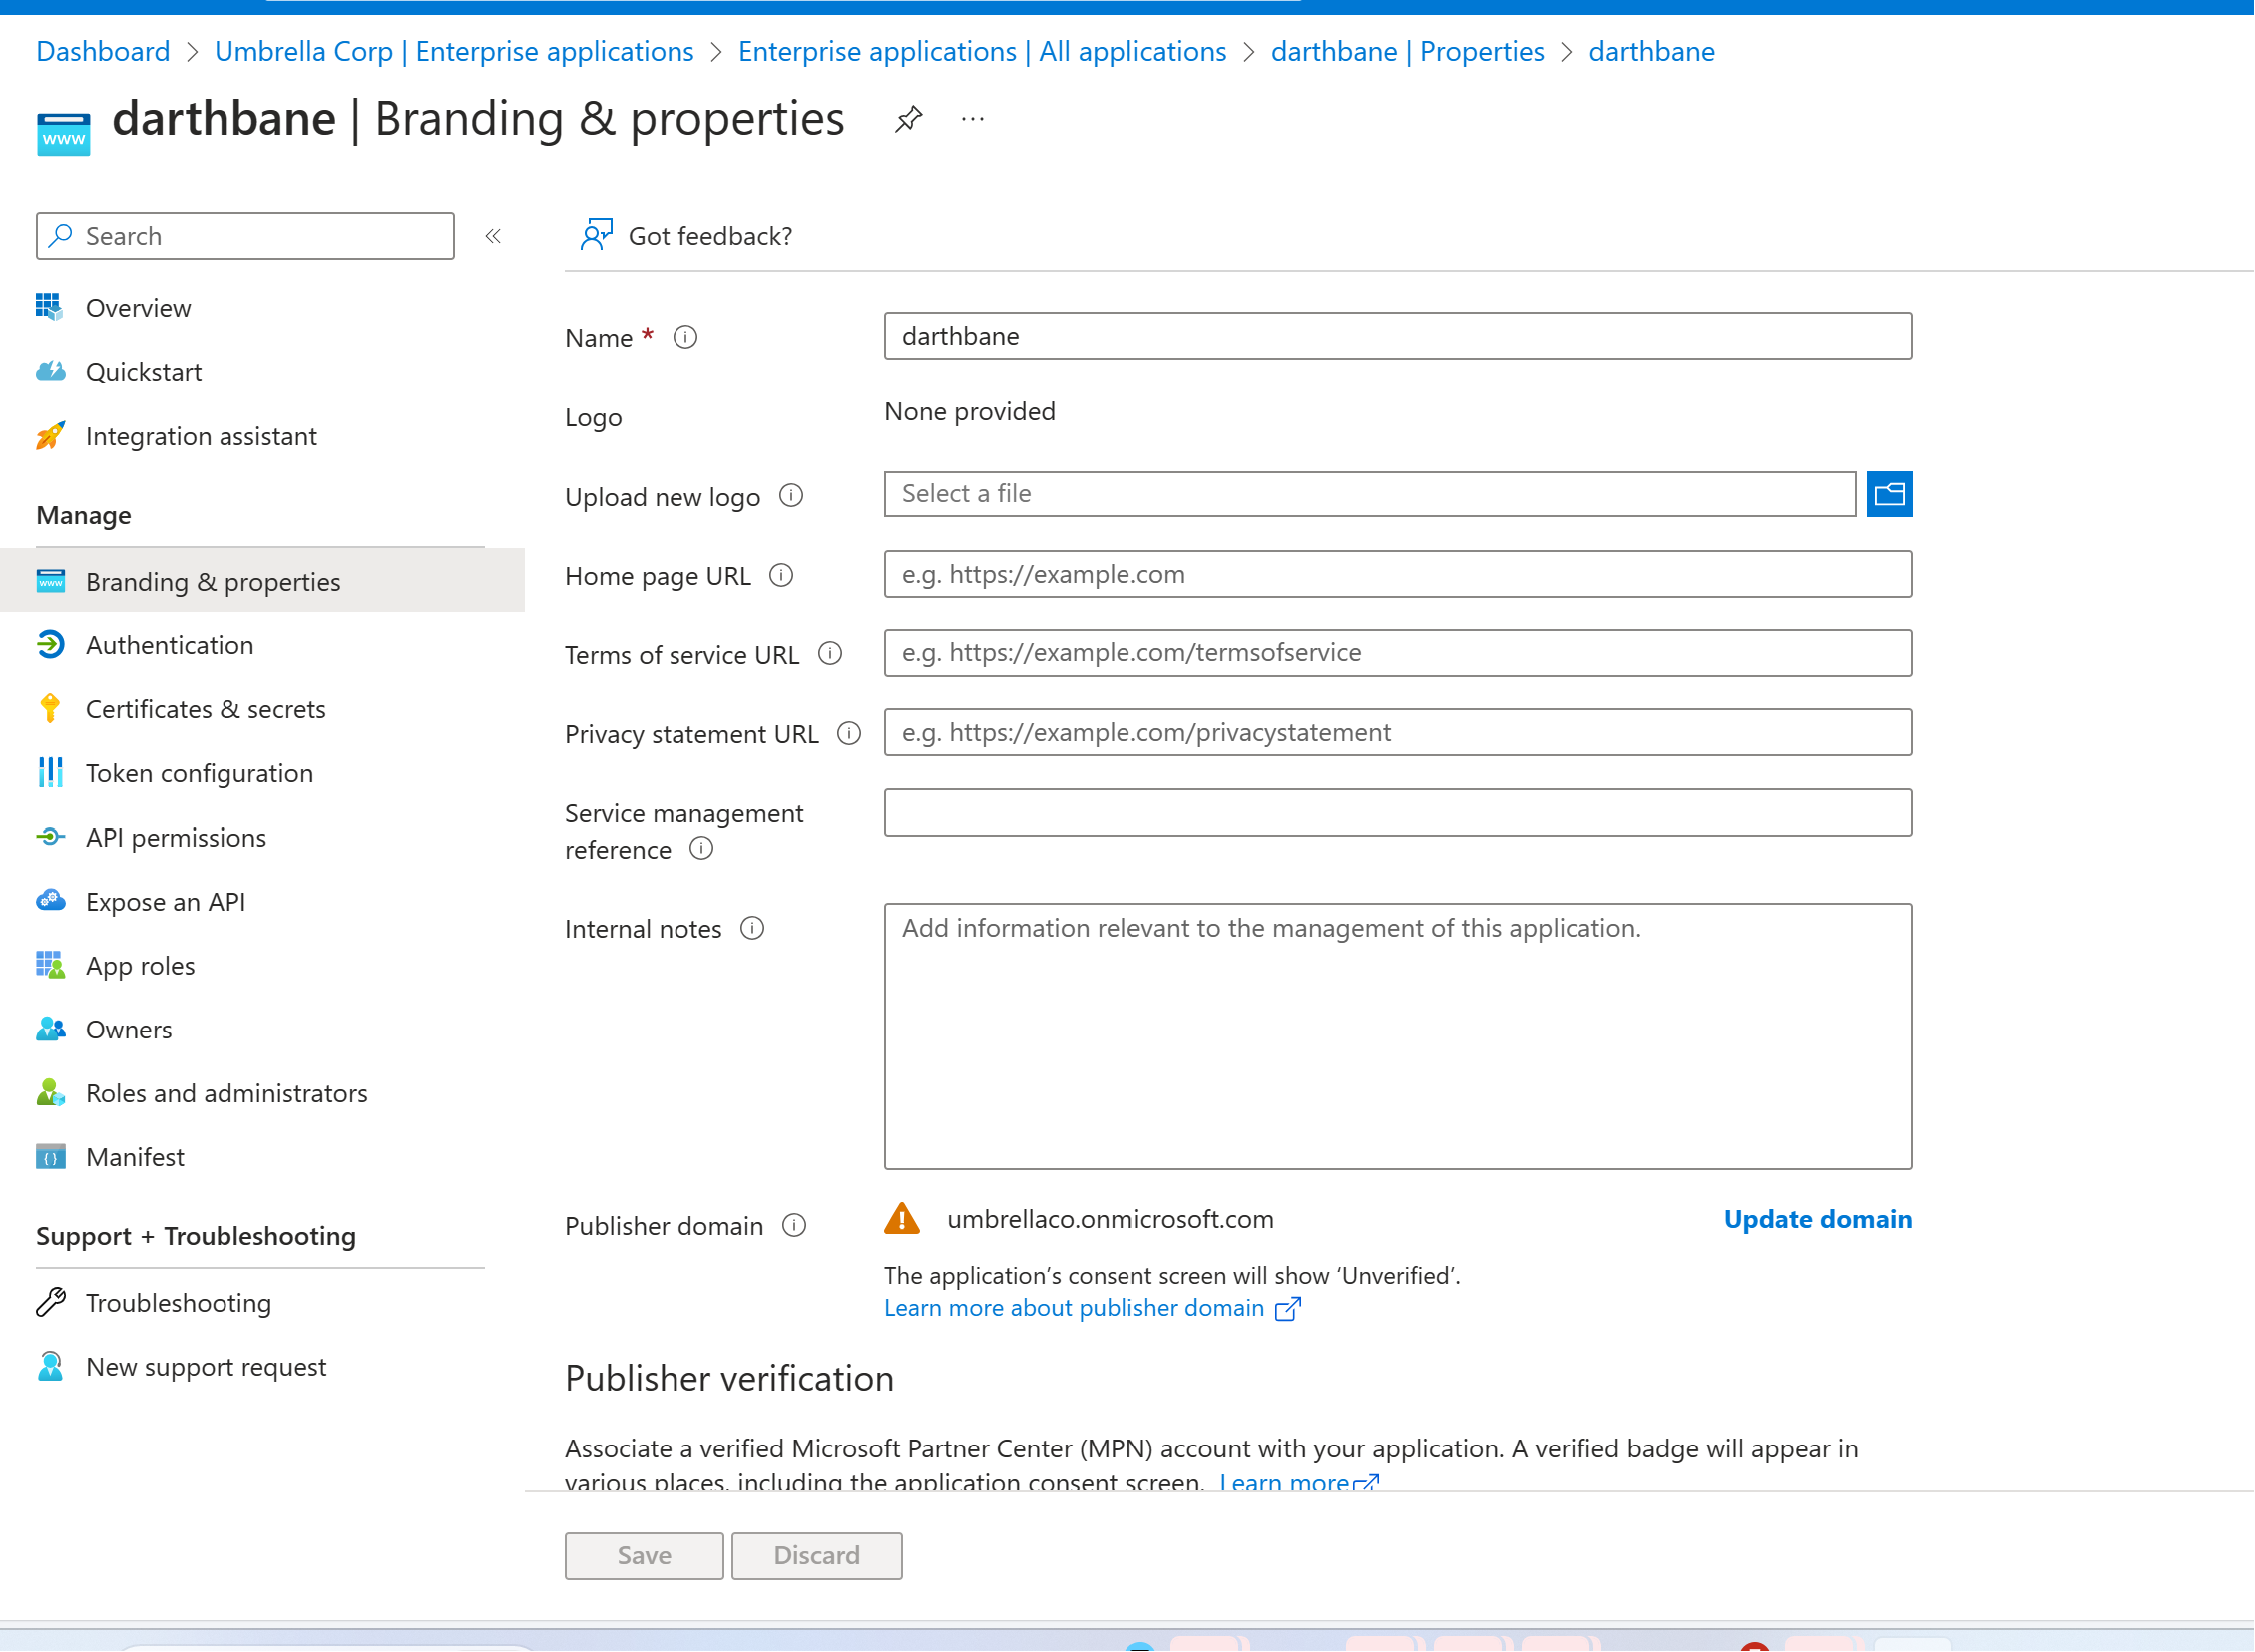Image resolution: width=2255 pixels, height=1652 pixels.
Task: Focus the Internal notes text area
Action: click(x=1397, y=1036)
